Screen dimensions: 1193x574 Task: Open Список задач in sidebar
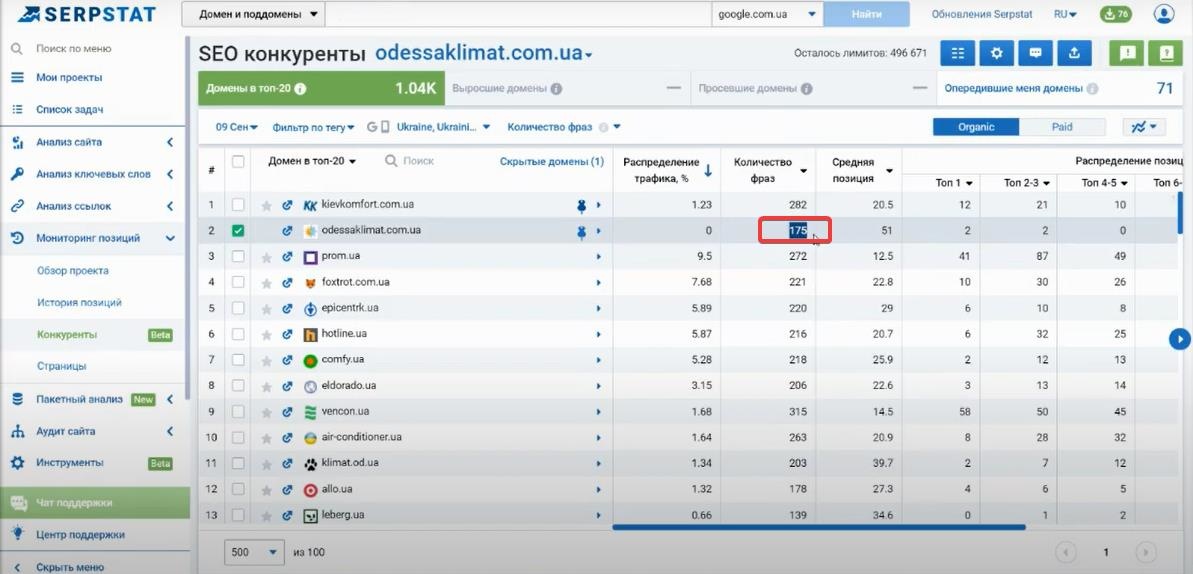click(x=69, y=110)
